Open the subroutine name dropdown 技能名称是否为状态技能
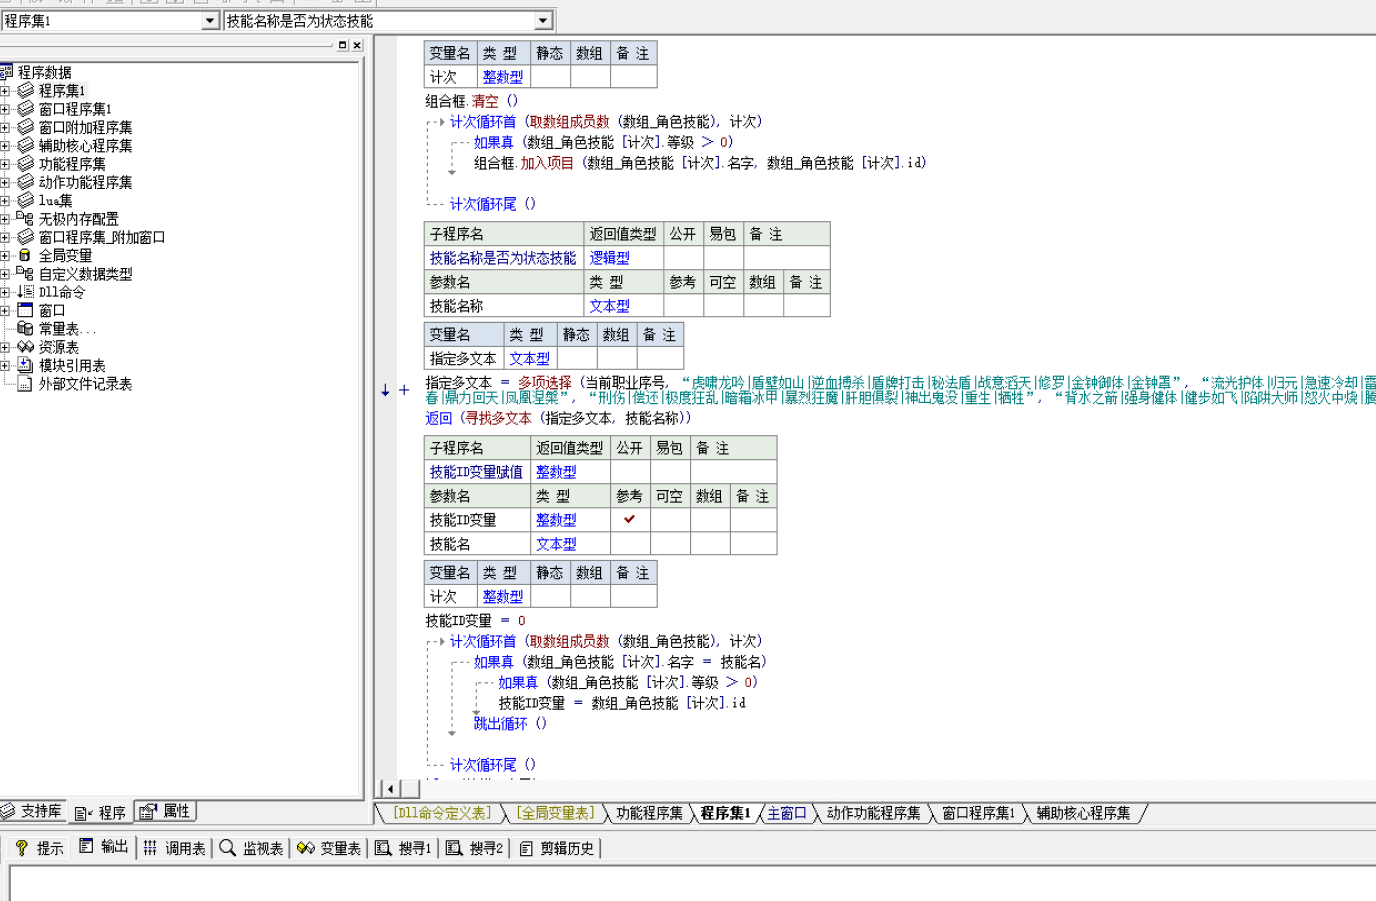The height and width of the screenshot is (901, 1376). pyautogui.click(x=543, y=21)
